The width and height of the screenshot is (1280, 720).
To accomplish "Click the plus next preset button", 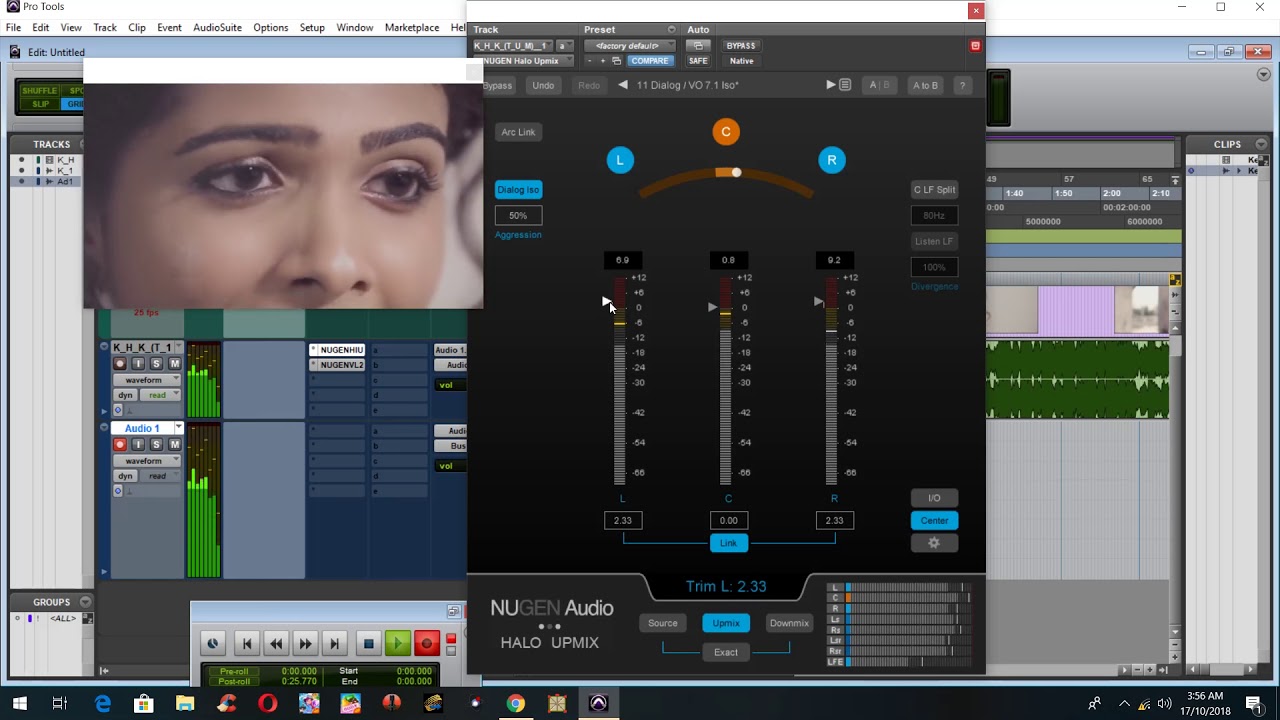I will click(603, 61).
